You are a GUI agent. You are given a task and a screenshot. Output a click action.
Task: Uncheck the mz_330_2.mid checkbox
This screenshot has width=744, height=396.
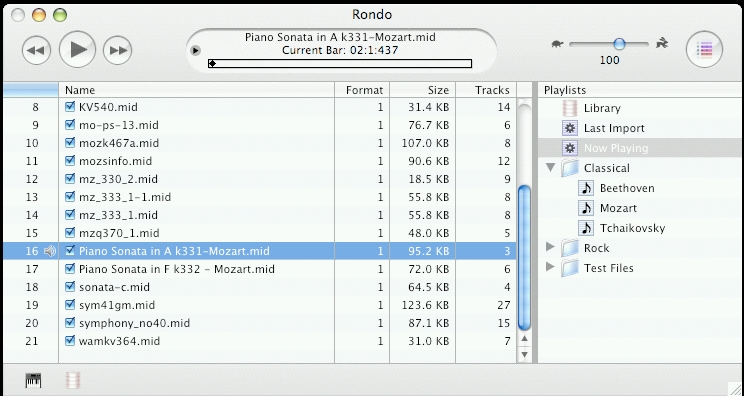pos(70,179)
